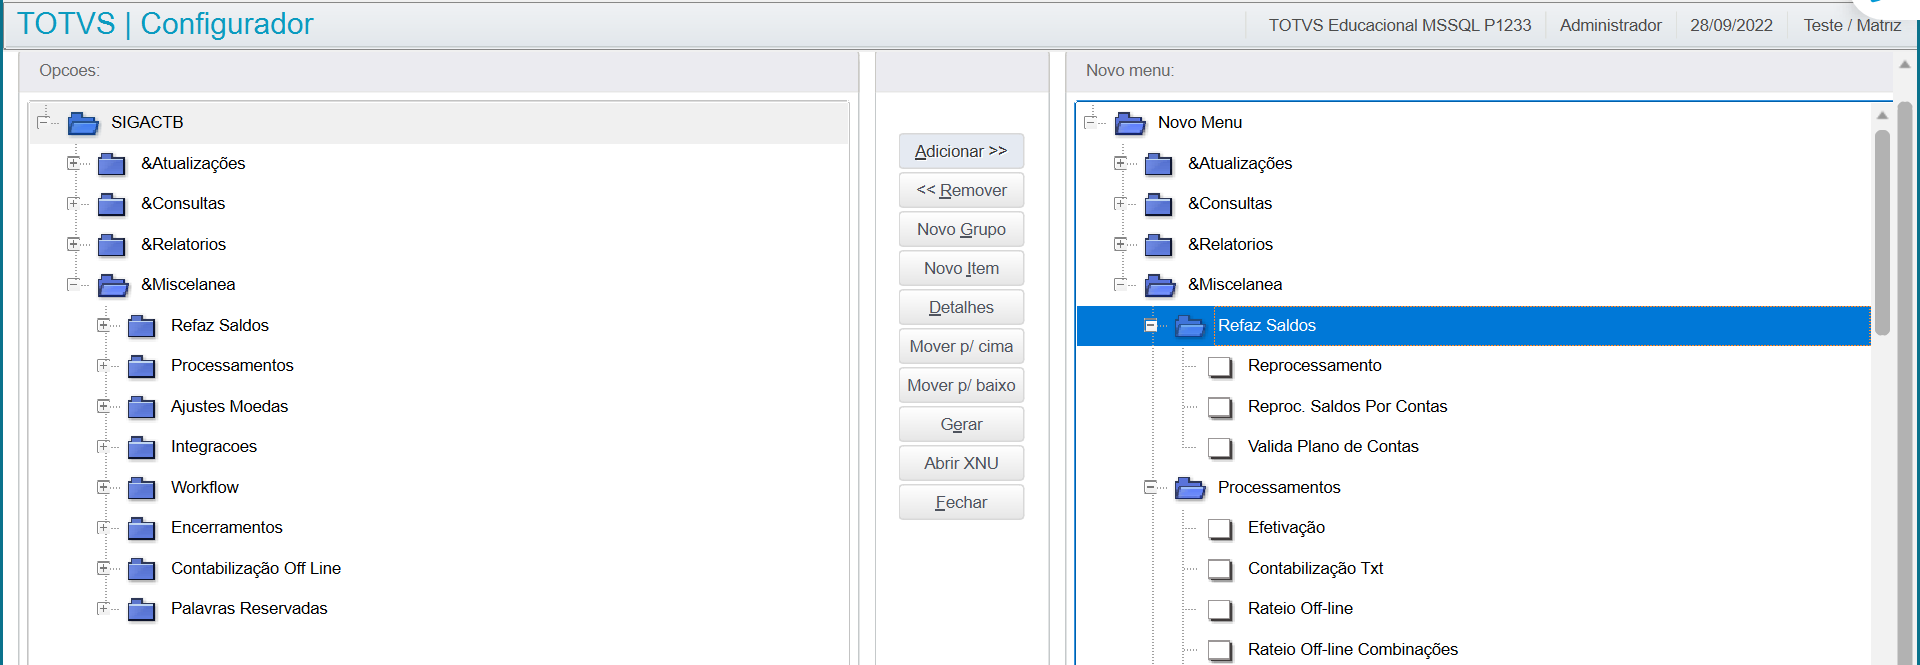Click the Refaz Saldos folder icon in Opcoes
Screen dimensions: 1920x665
click(x=142, y=326)
